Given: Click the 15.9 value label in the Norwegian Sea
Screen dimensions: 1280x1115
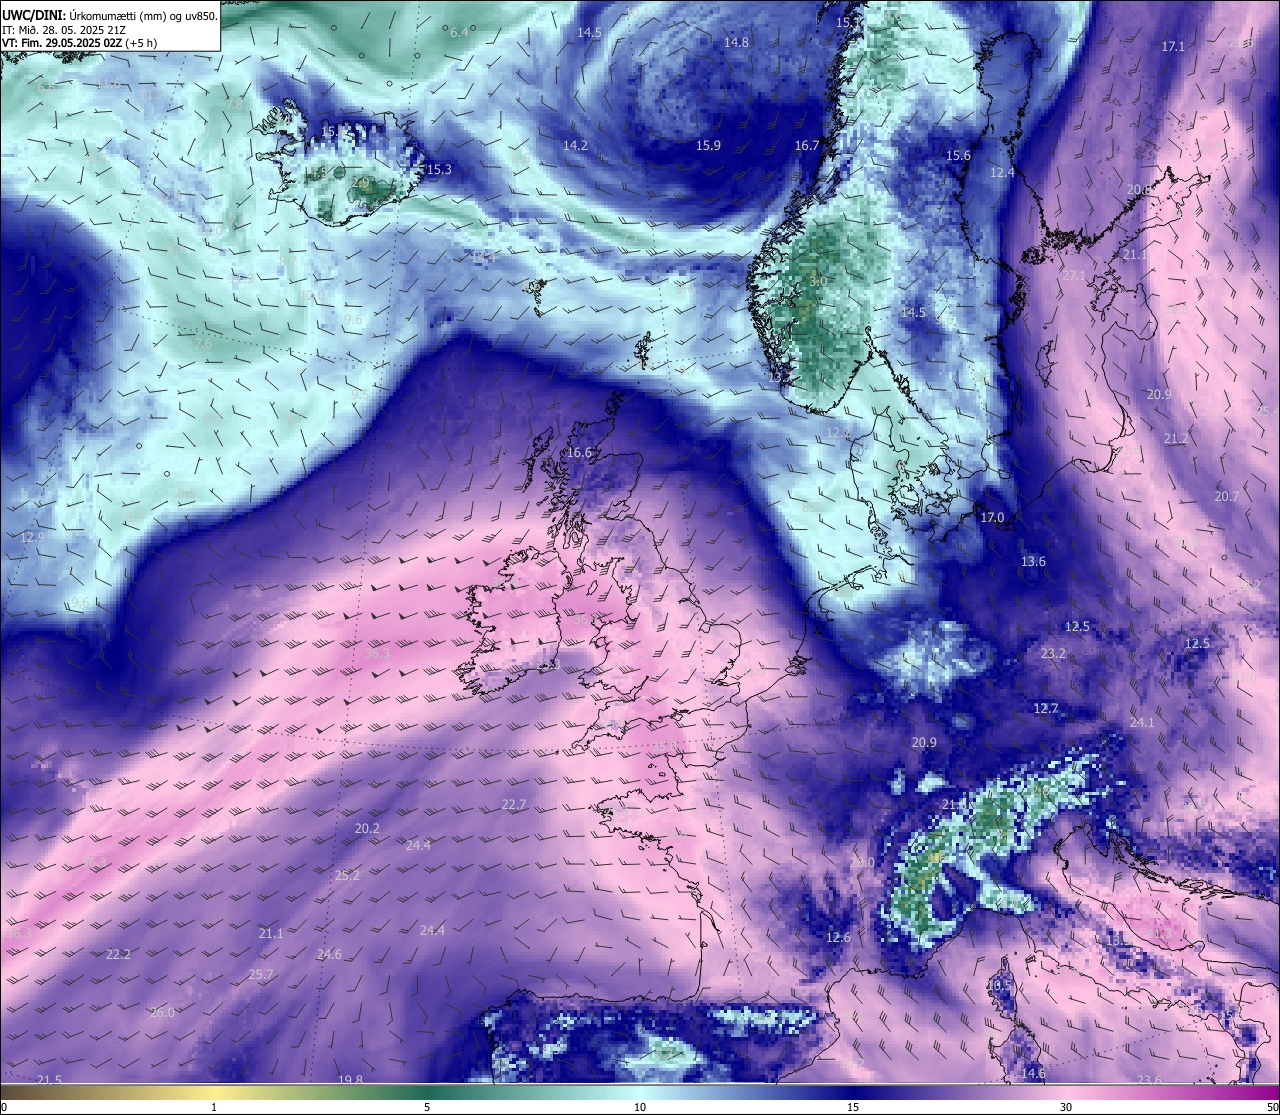Looking at the screenshot, I should coord(708,146).
